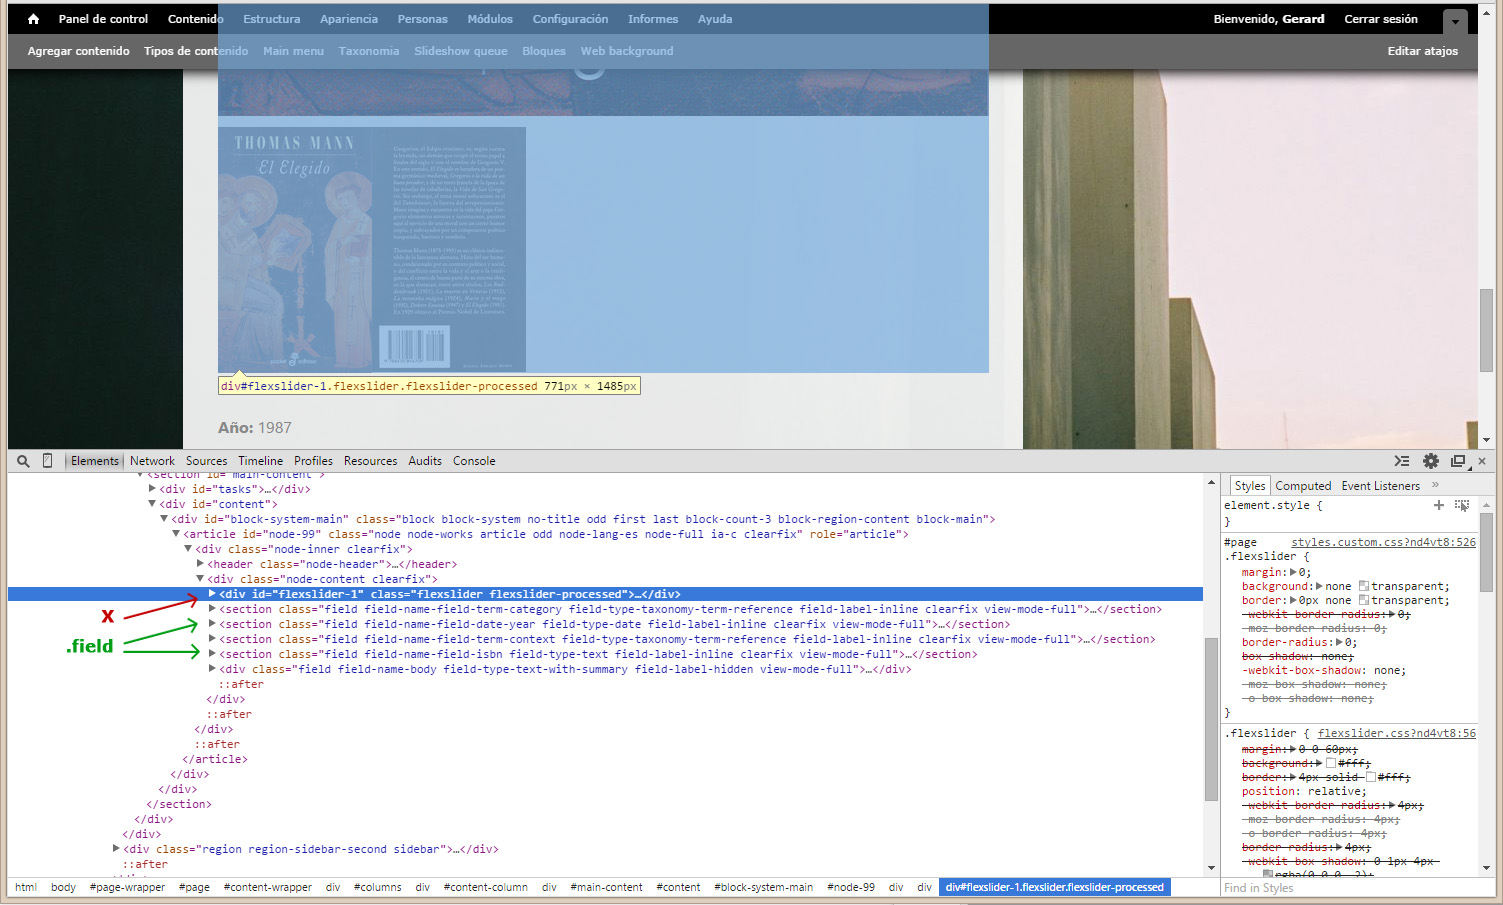This screenshot has height=905, width=1503.
Task: Click the Find in Styles field
Action: [1350, 888]
